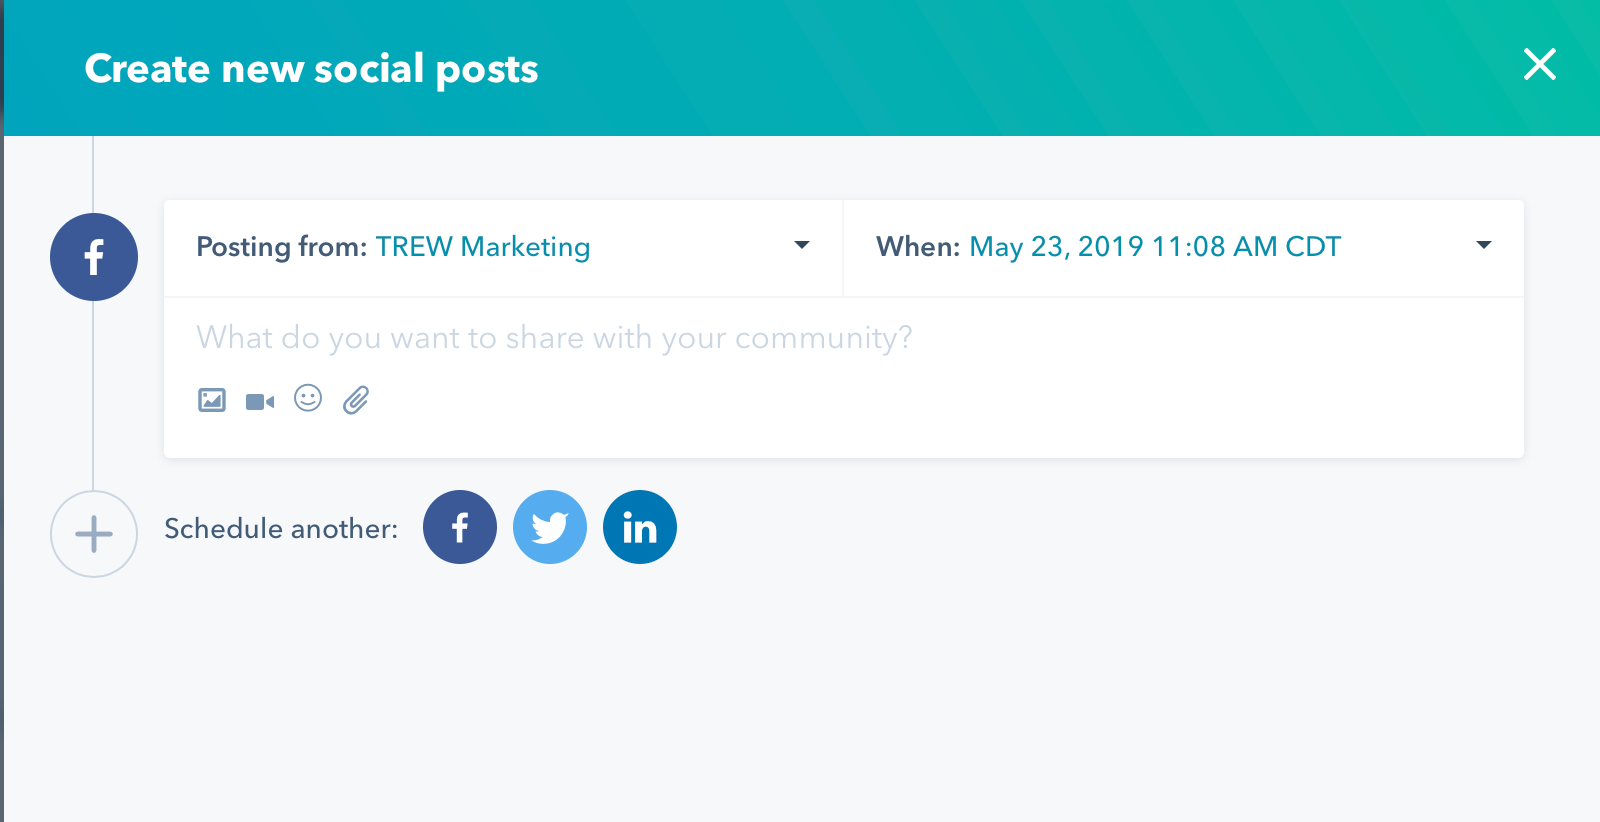
Task: Schedule another Twitter post
Action: pos(550,527)
